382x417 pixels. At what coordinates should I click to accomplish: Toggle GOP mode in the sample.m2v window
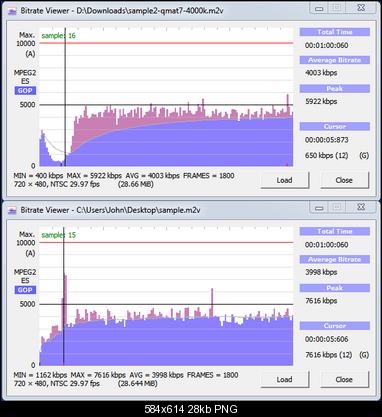25,290
